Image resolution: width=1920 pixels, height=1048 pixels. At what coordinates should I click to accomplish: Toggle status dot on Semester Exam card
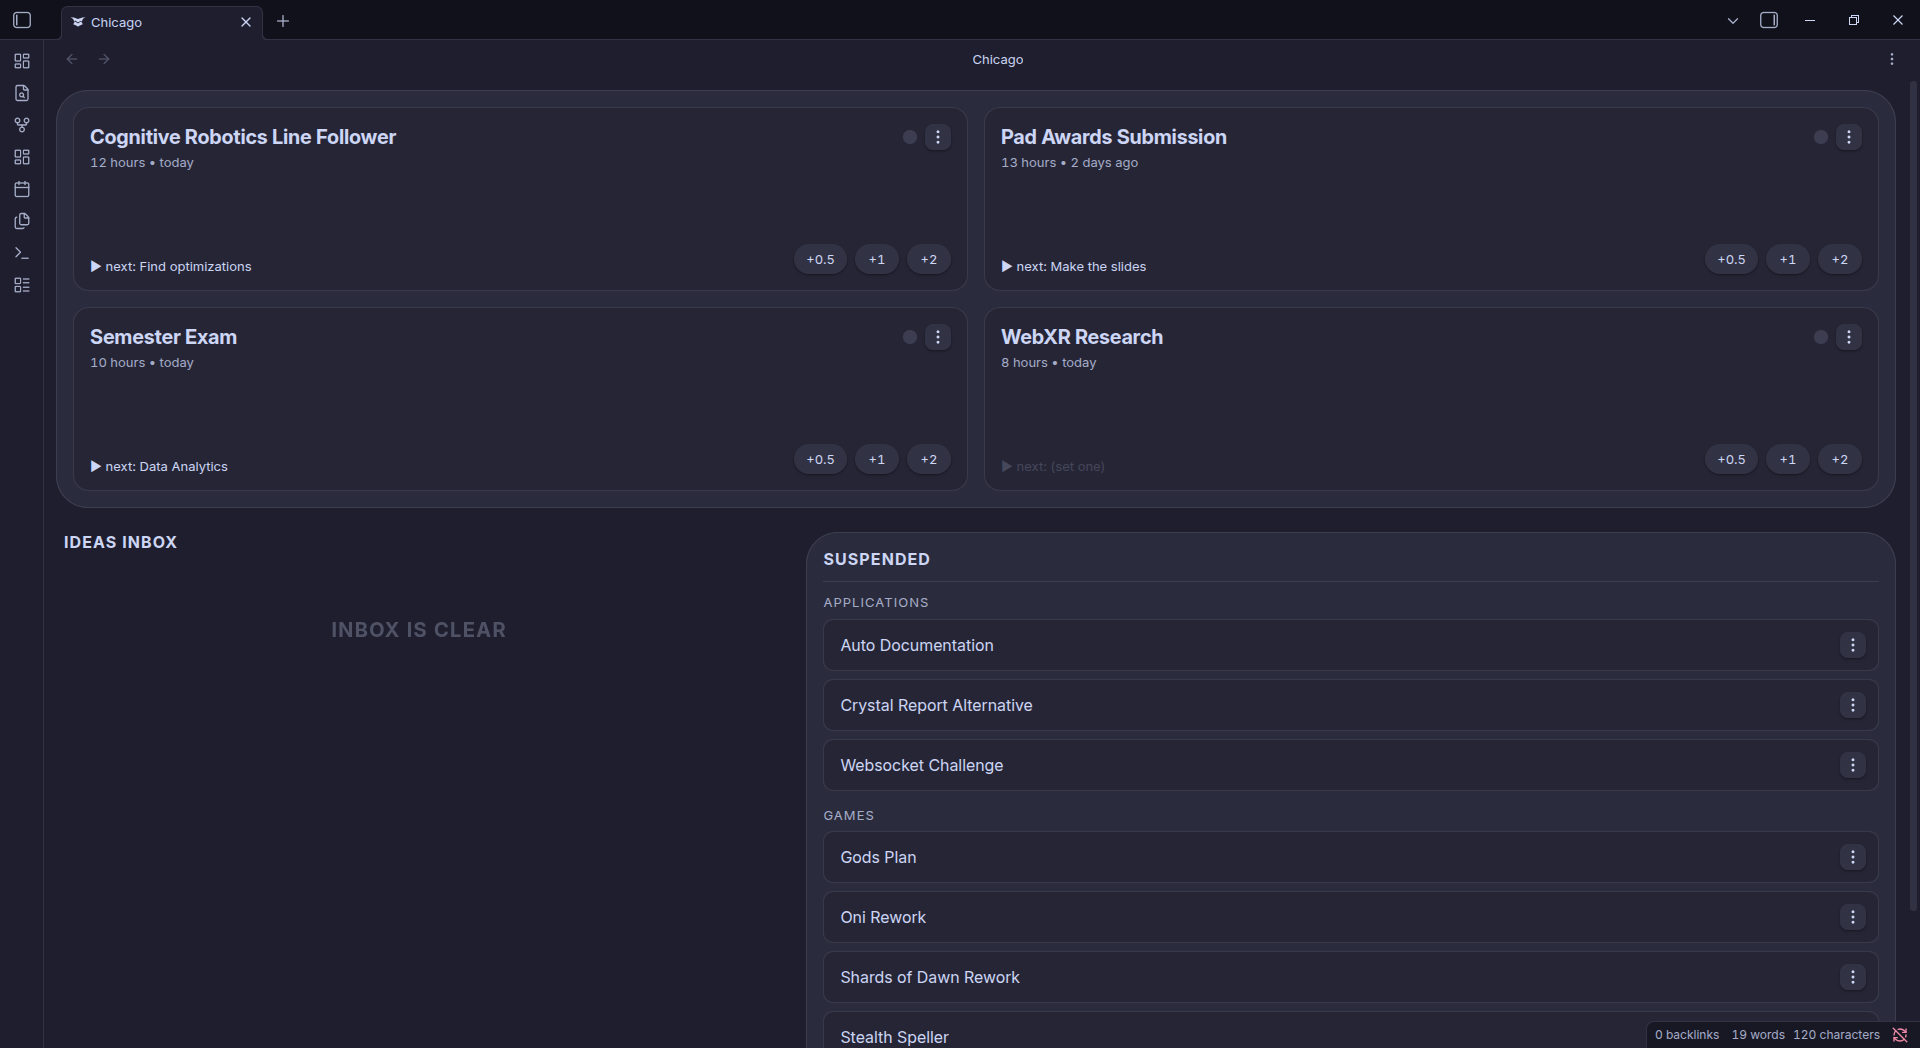pyautogui.click(x=910, y=337)
